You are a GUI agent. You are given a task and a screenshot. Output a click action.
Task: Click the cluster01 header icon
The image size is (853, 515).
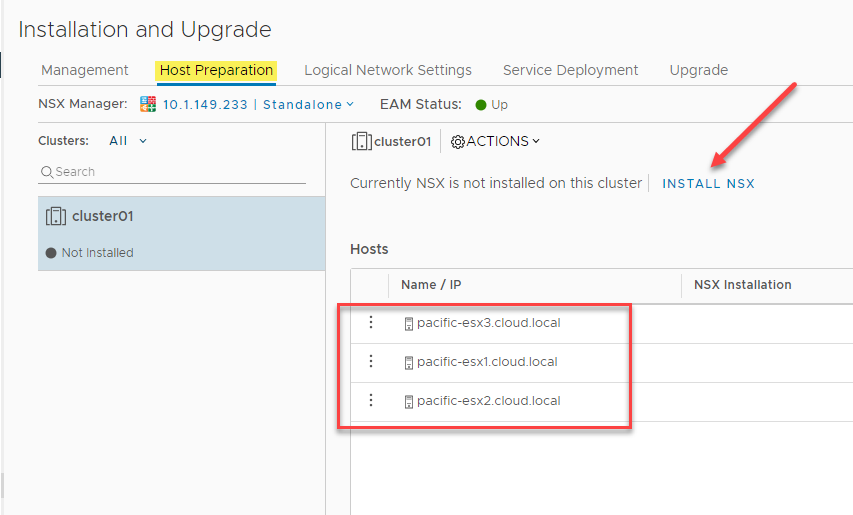point(361,141)
